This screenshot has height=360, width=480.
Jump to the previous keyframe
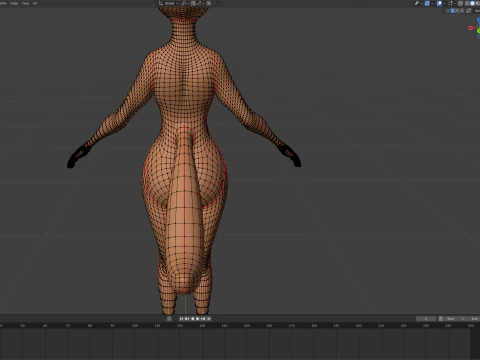(x=187, y=319)
